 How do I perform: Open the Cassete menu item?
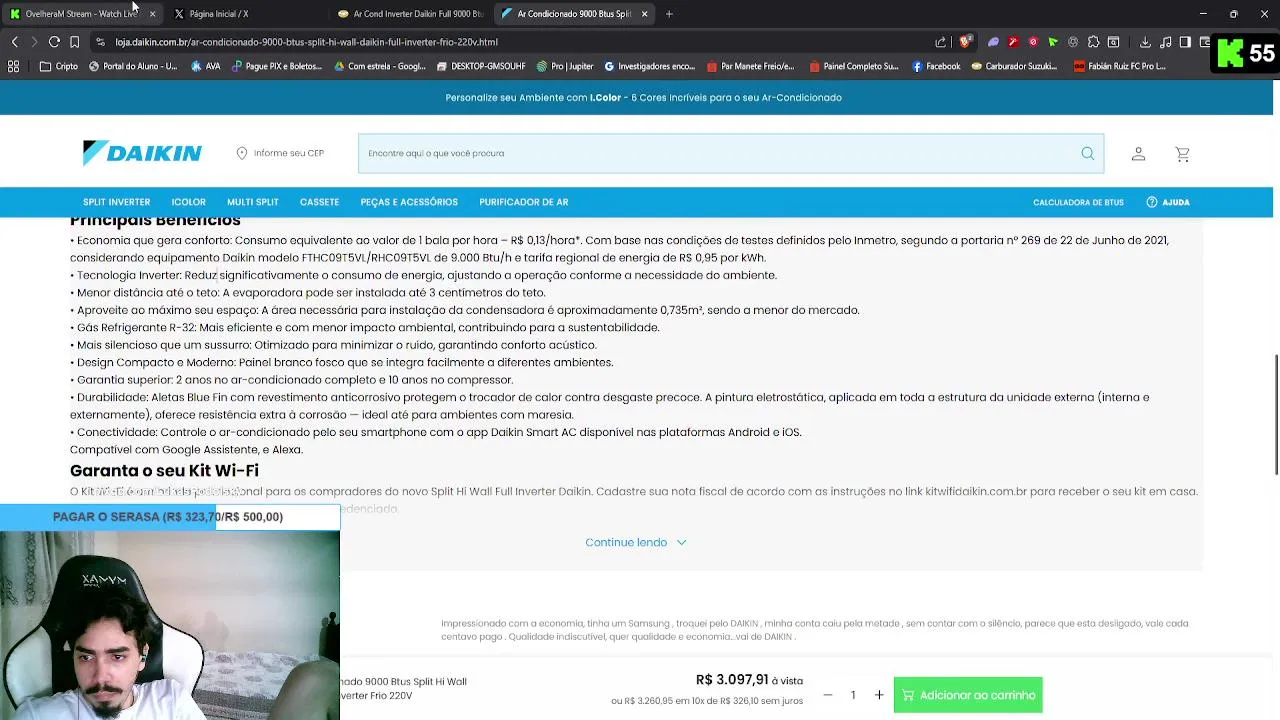pyautogui.click(x=319, y=202)
